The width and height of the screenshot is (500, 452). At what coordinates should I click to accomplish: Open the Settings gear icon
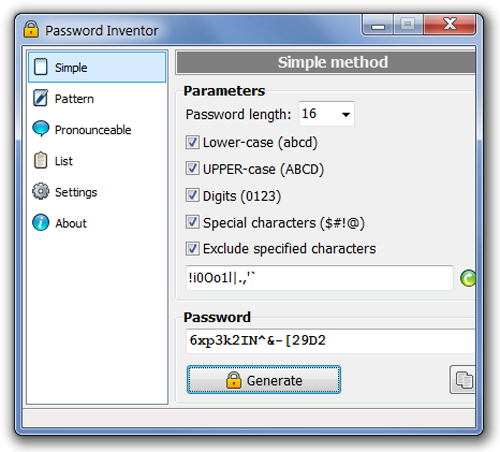(41, 191)
